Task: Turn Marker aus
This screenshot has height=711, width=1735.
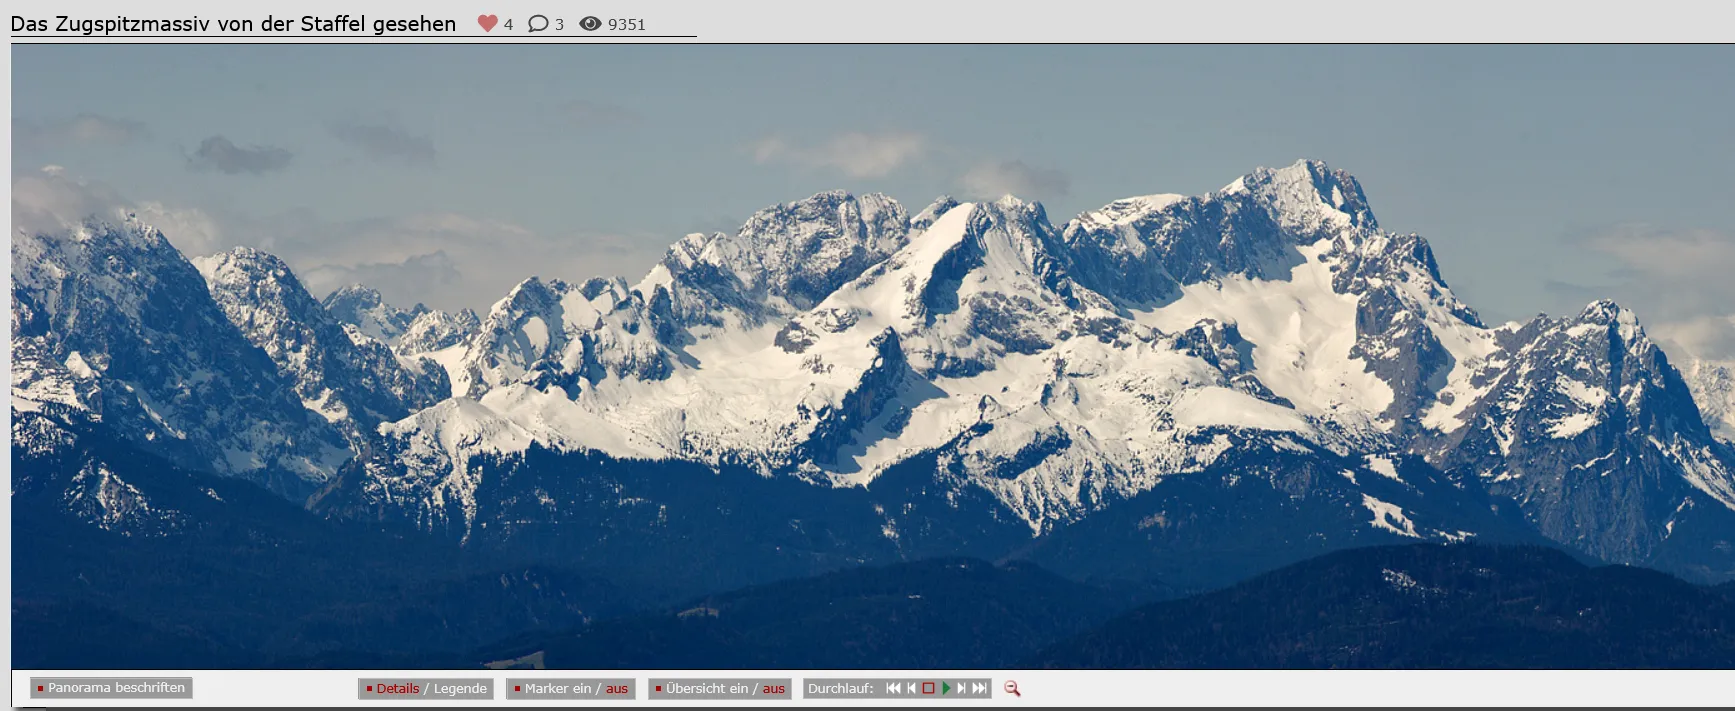Action: [x=617, y=688]
